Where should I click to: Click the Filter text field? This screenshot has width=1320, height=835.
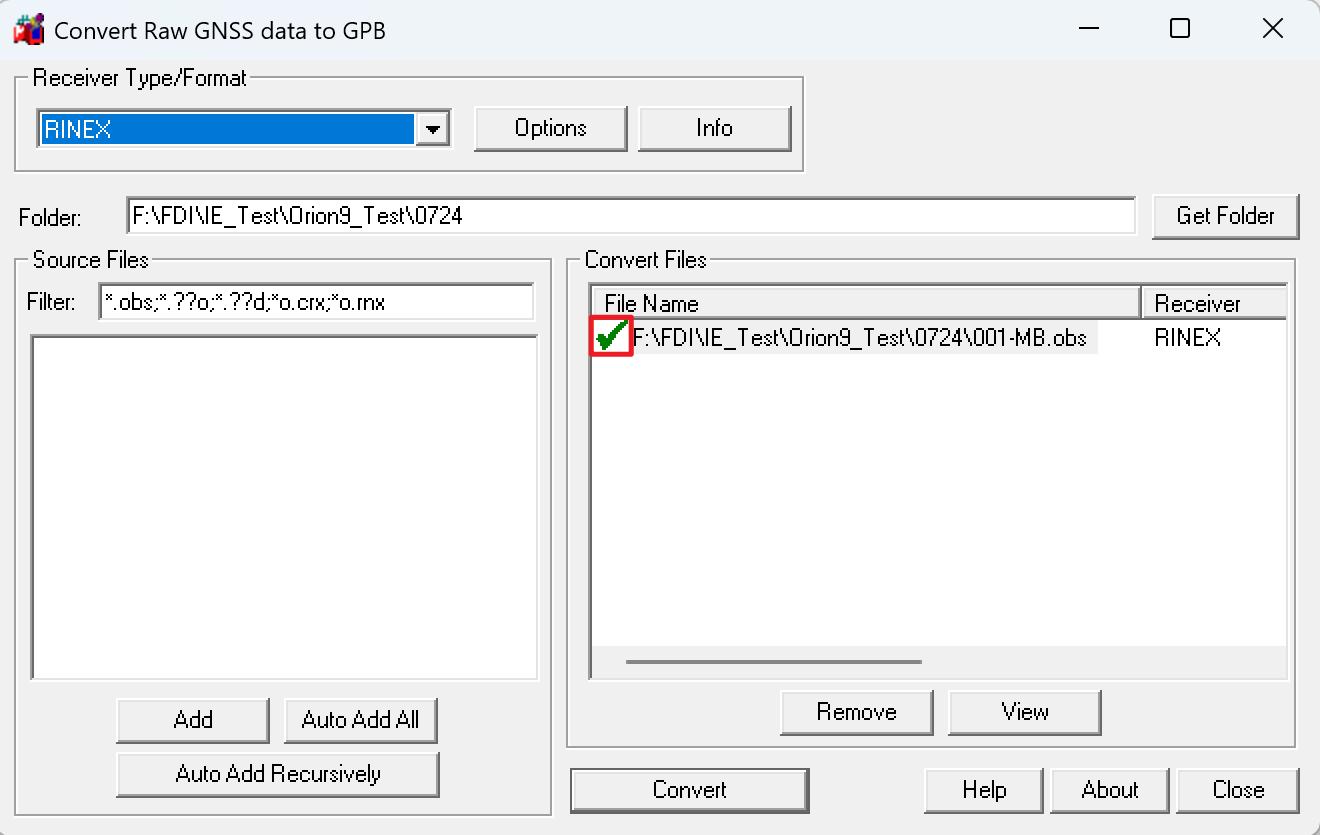point(316,302)
